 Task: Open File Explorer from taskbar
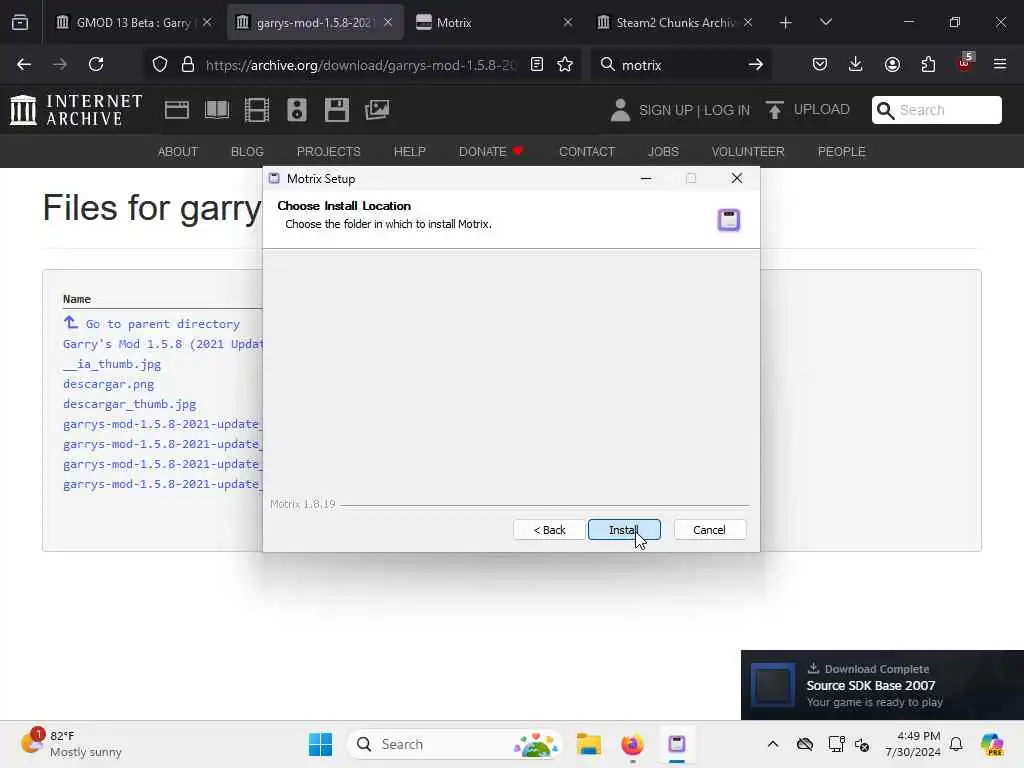tap(588, 744)
